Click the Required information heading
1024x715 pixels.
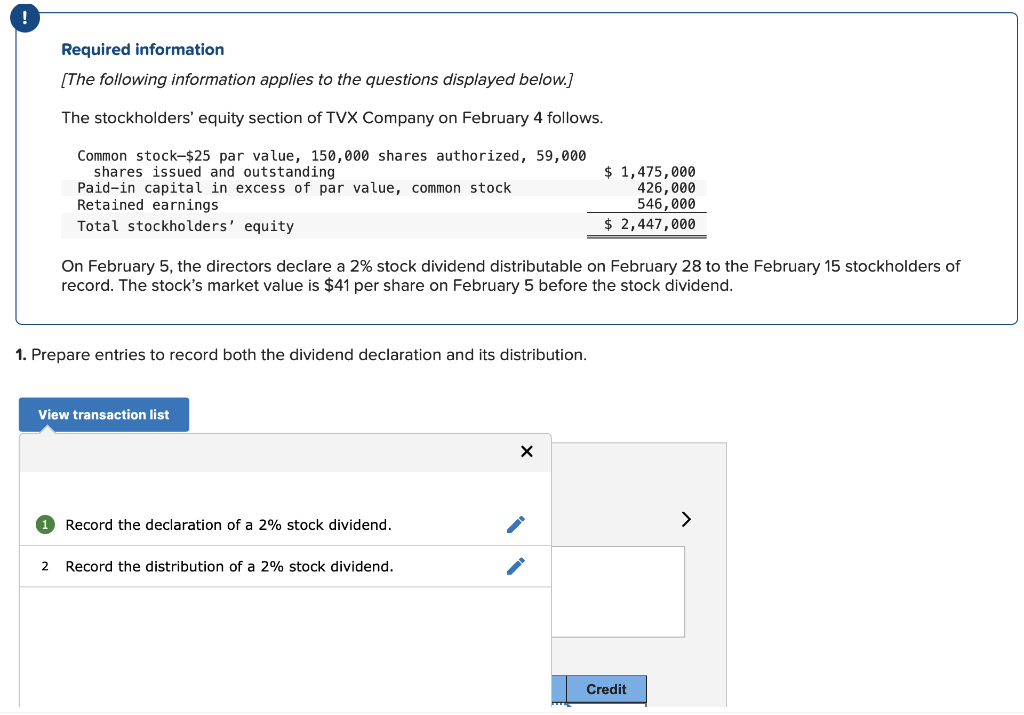142,50
